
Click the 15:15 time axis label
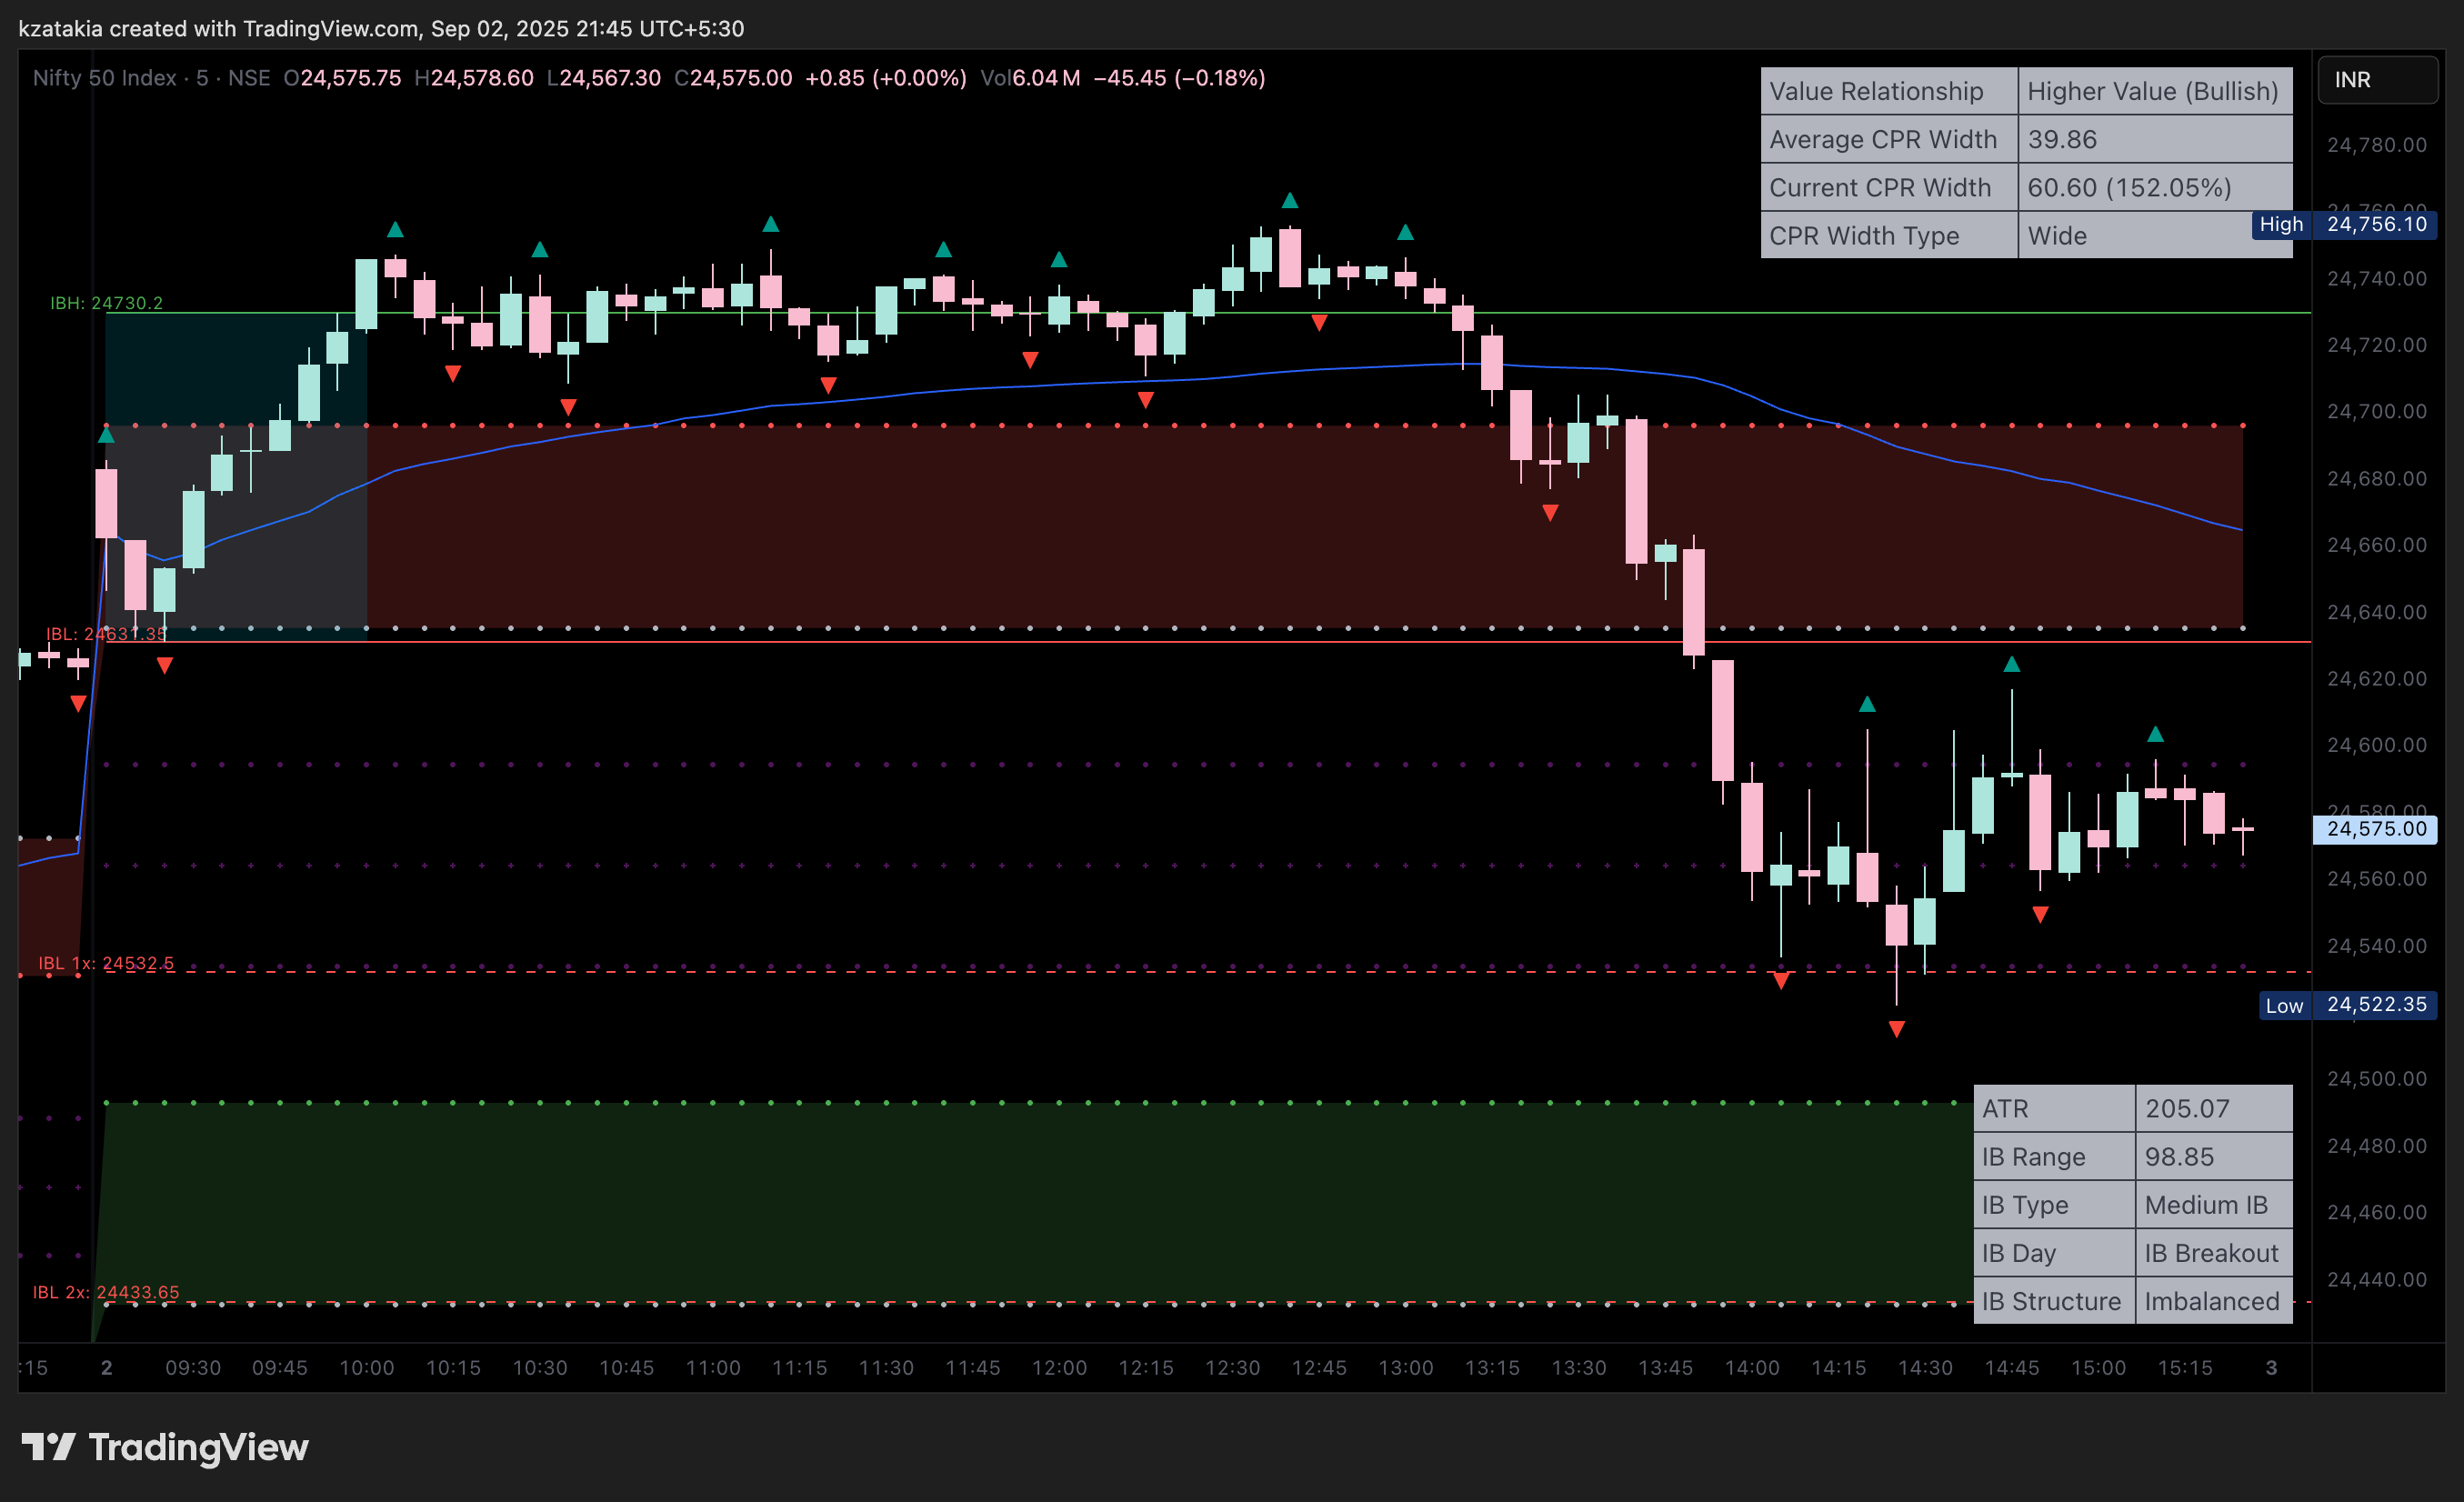[2185, 1367]
